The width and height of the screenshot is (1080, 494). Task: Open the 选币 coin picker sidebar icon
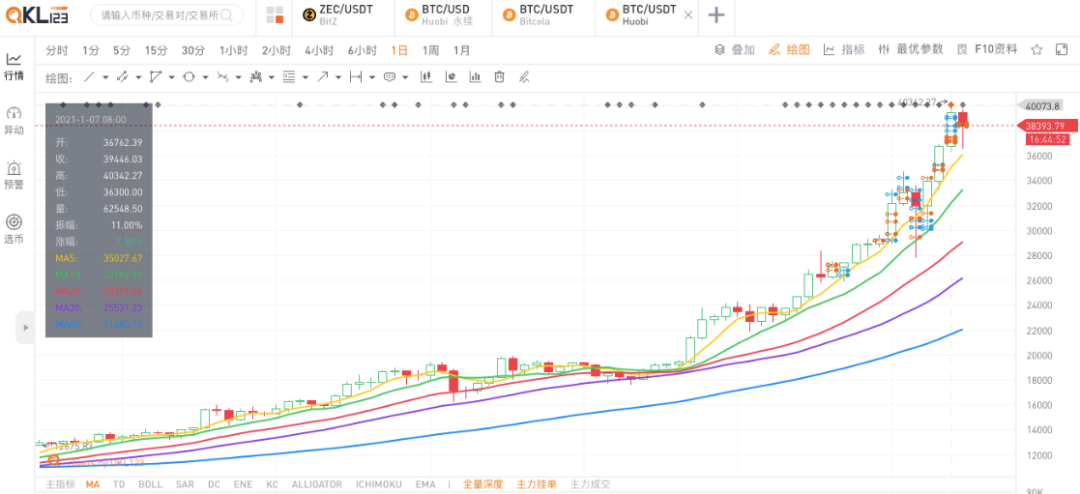click(x=14, y=229)
